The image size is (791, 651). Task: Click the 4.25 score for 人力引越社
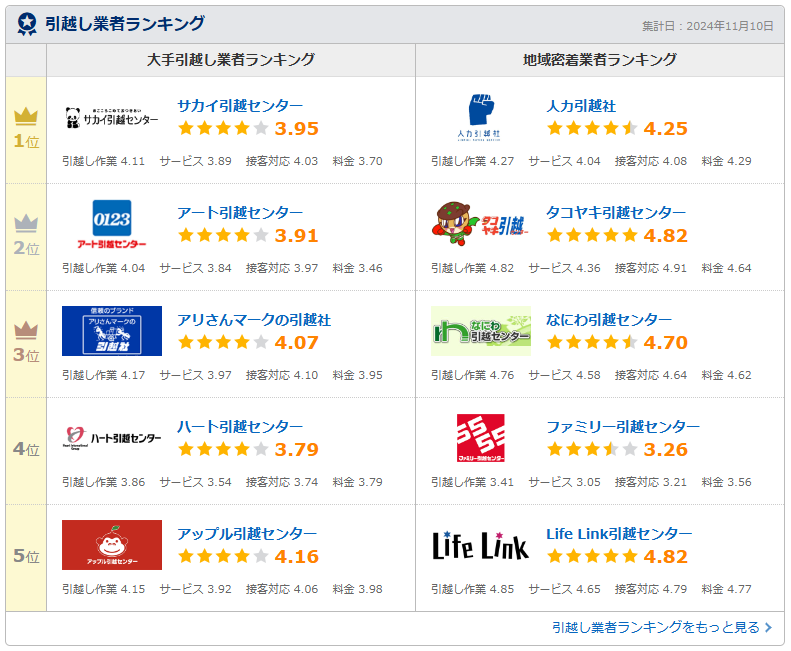(666, 129)
